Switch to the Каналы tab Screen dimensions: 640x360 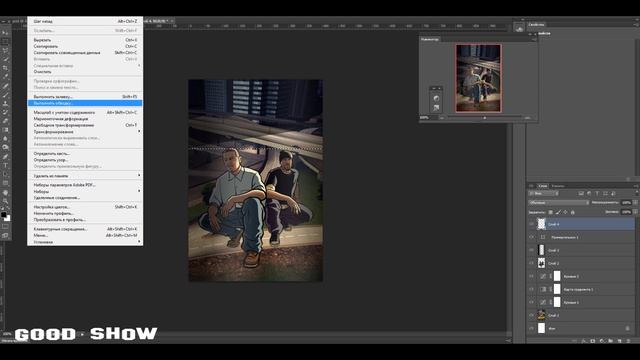coord(558,186)
